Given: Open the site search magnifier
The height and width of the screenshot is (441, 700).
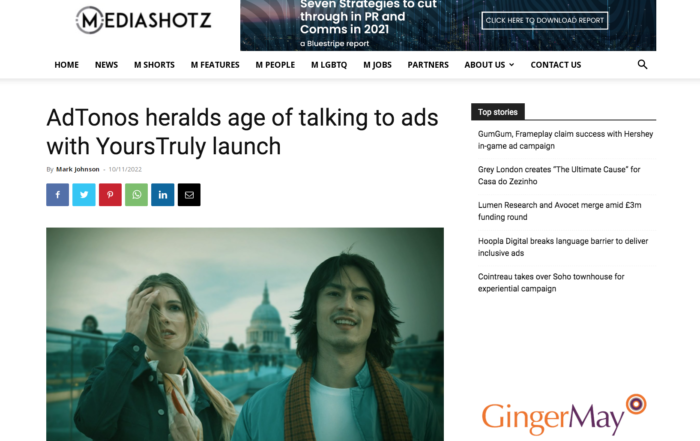Looking at the screenshot, I should point(642,65).
